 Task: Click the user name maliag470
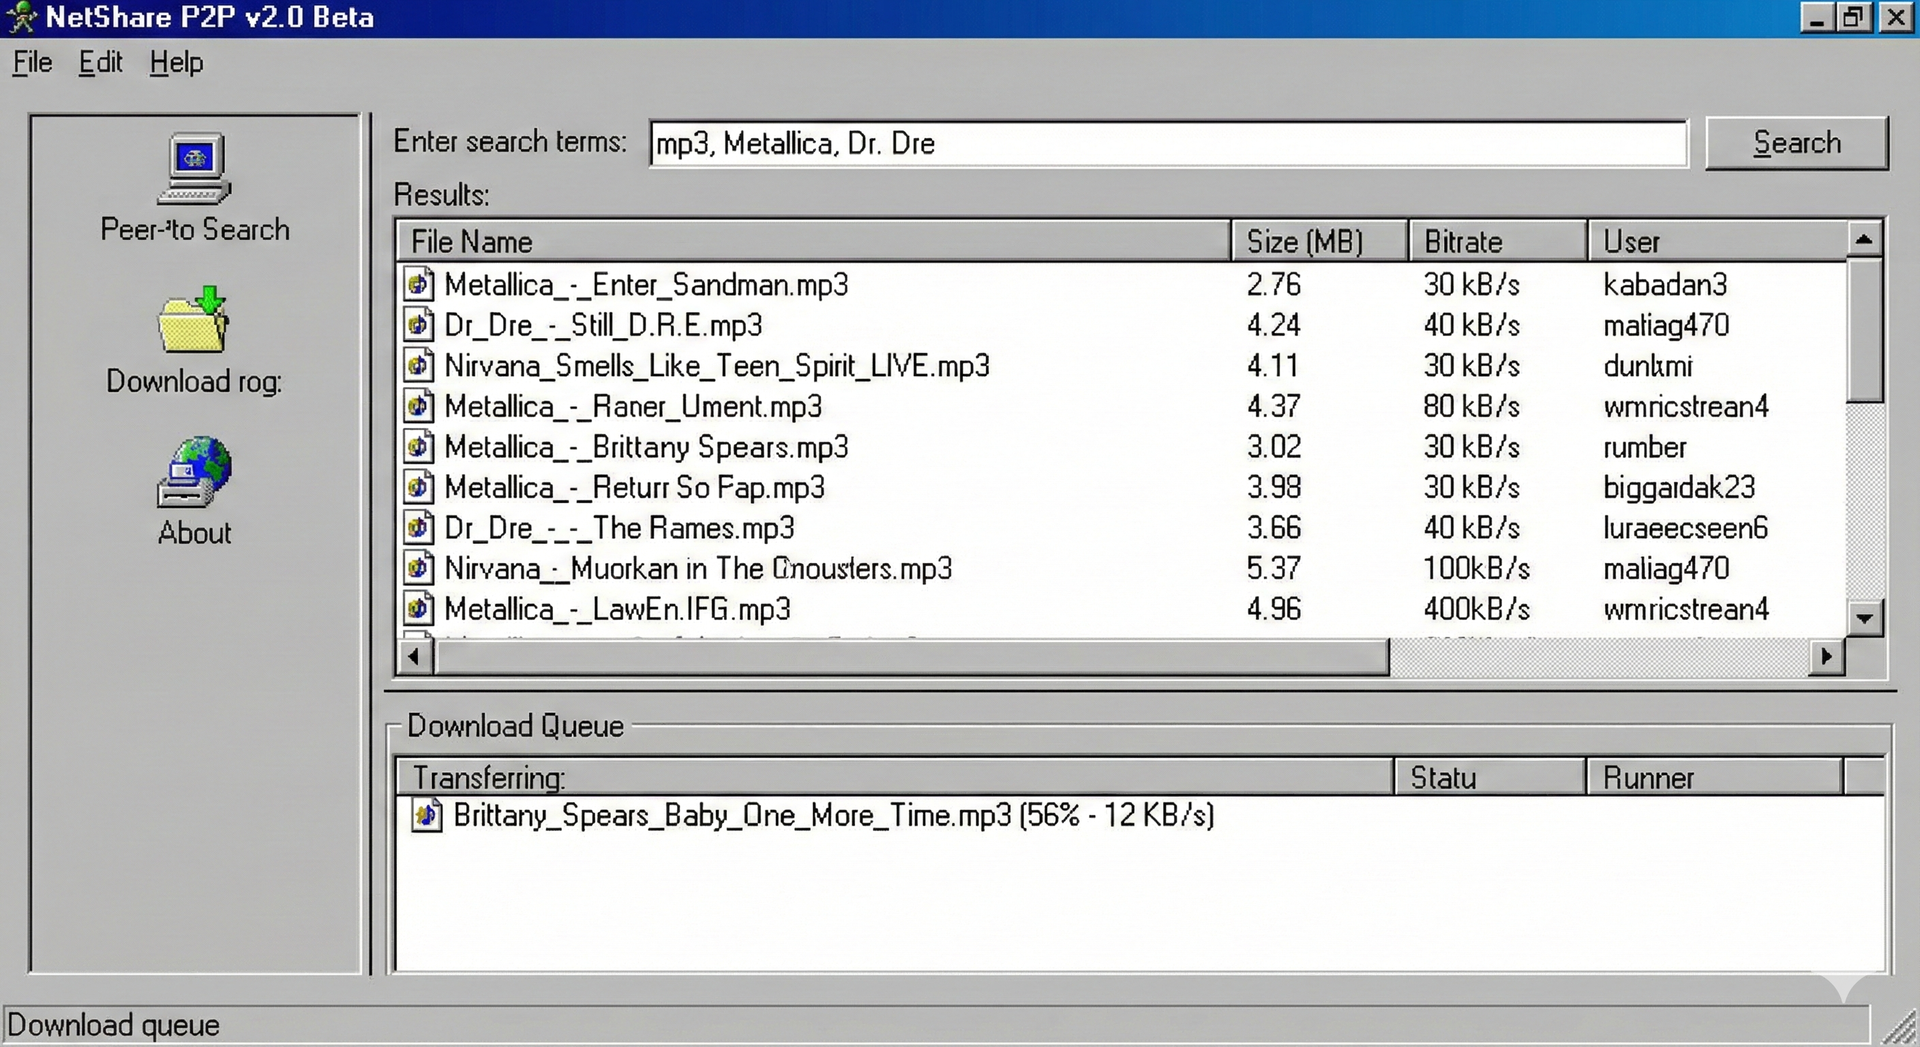click(x=1666, y=568)
